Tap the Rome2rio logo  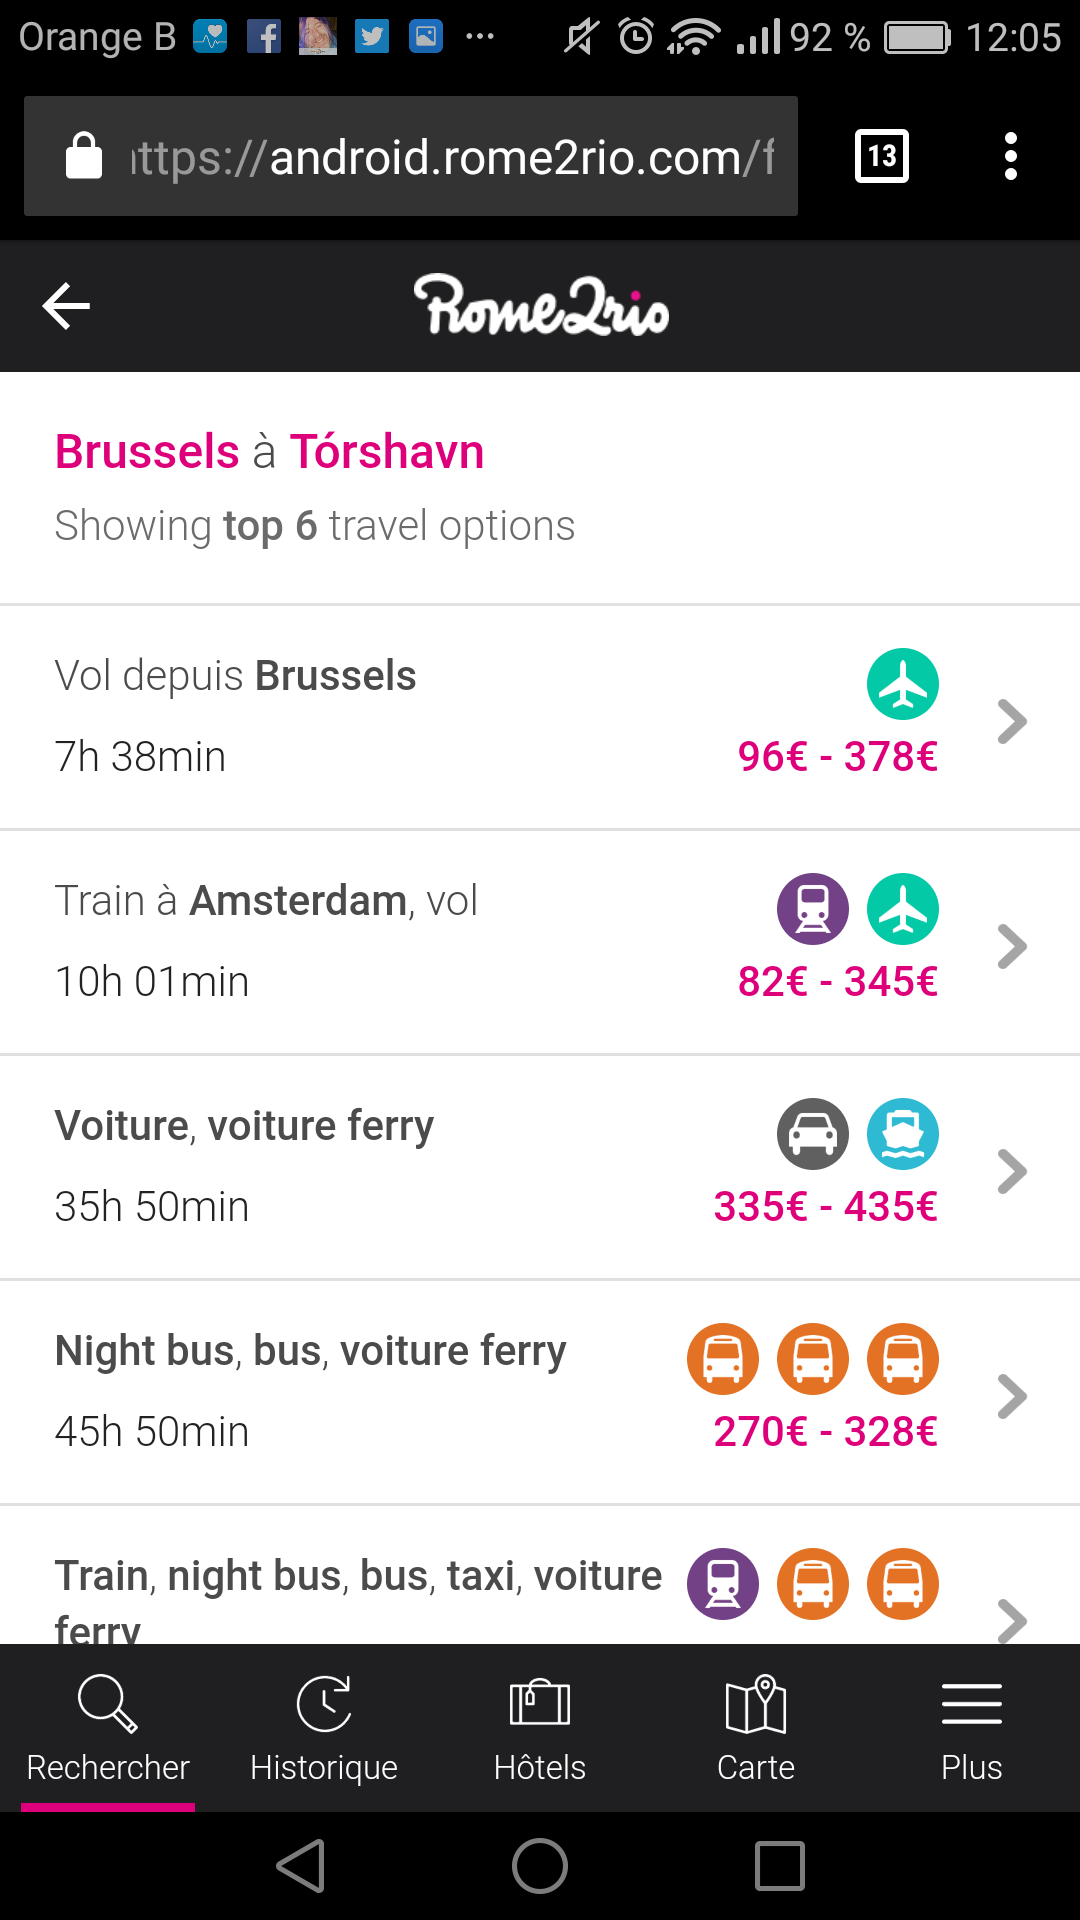point(541,306)
